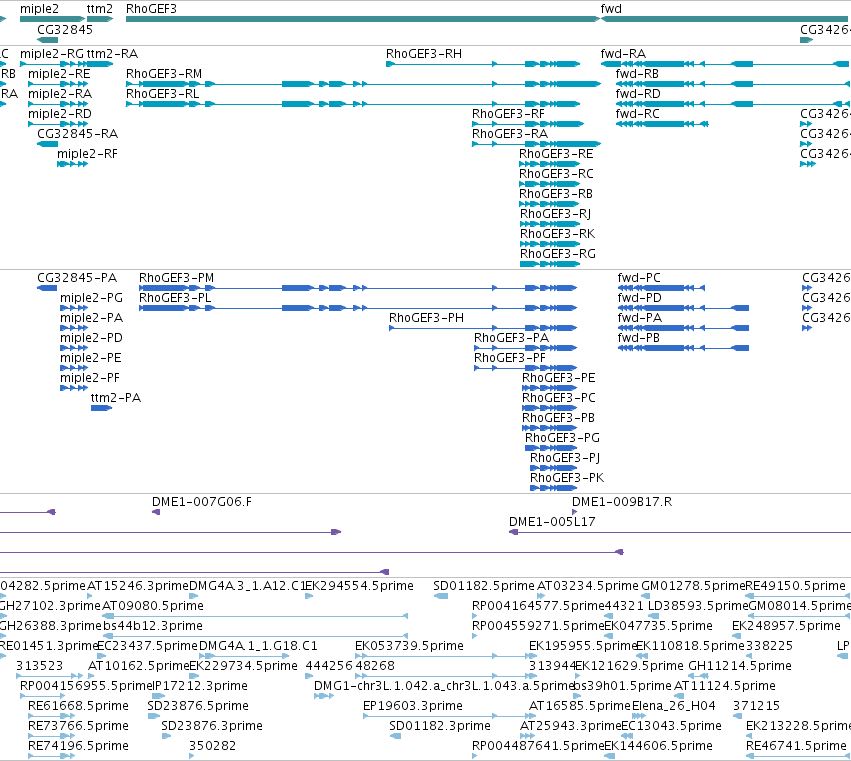Click transcript miple2-RE label
The height and width of the screenshot is (761, 851).
[x=59, y=74]
